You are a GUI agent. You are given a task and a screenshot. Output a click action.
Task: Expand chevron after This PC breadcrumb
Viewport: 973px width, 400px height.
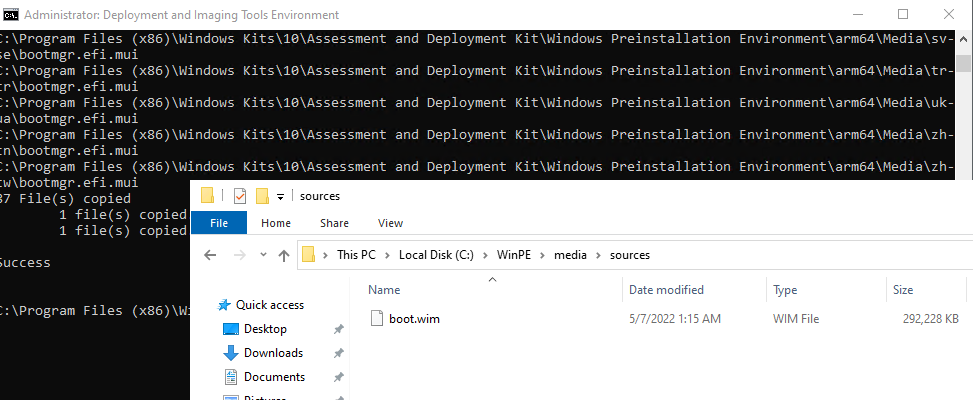click(x=388, y=255)
